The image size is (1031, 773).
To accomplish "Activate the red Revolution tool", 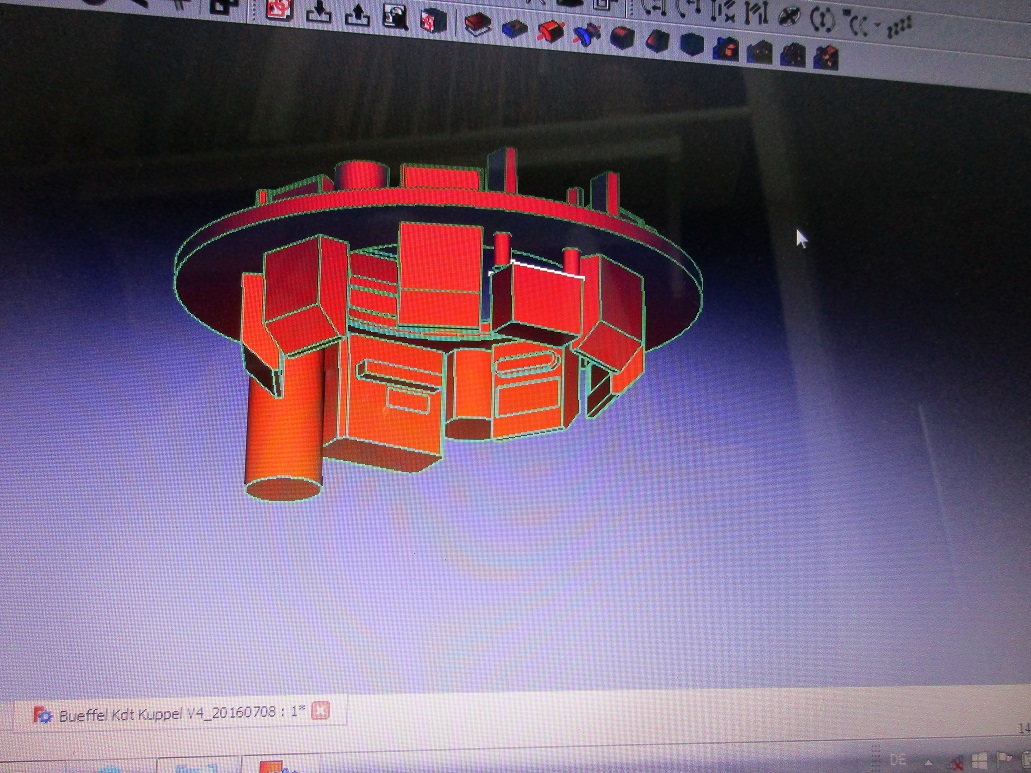I will point(551,33).
